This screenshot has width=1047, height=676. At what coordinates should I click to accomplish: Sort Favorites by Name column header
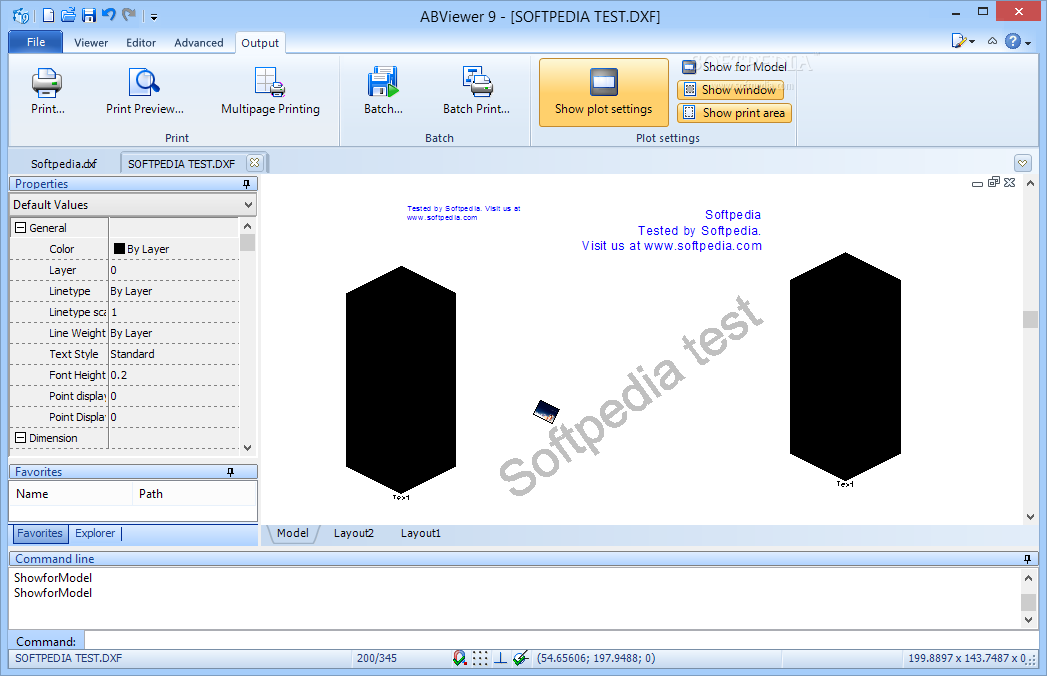point(71,494)
